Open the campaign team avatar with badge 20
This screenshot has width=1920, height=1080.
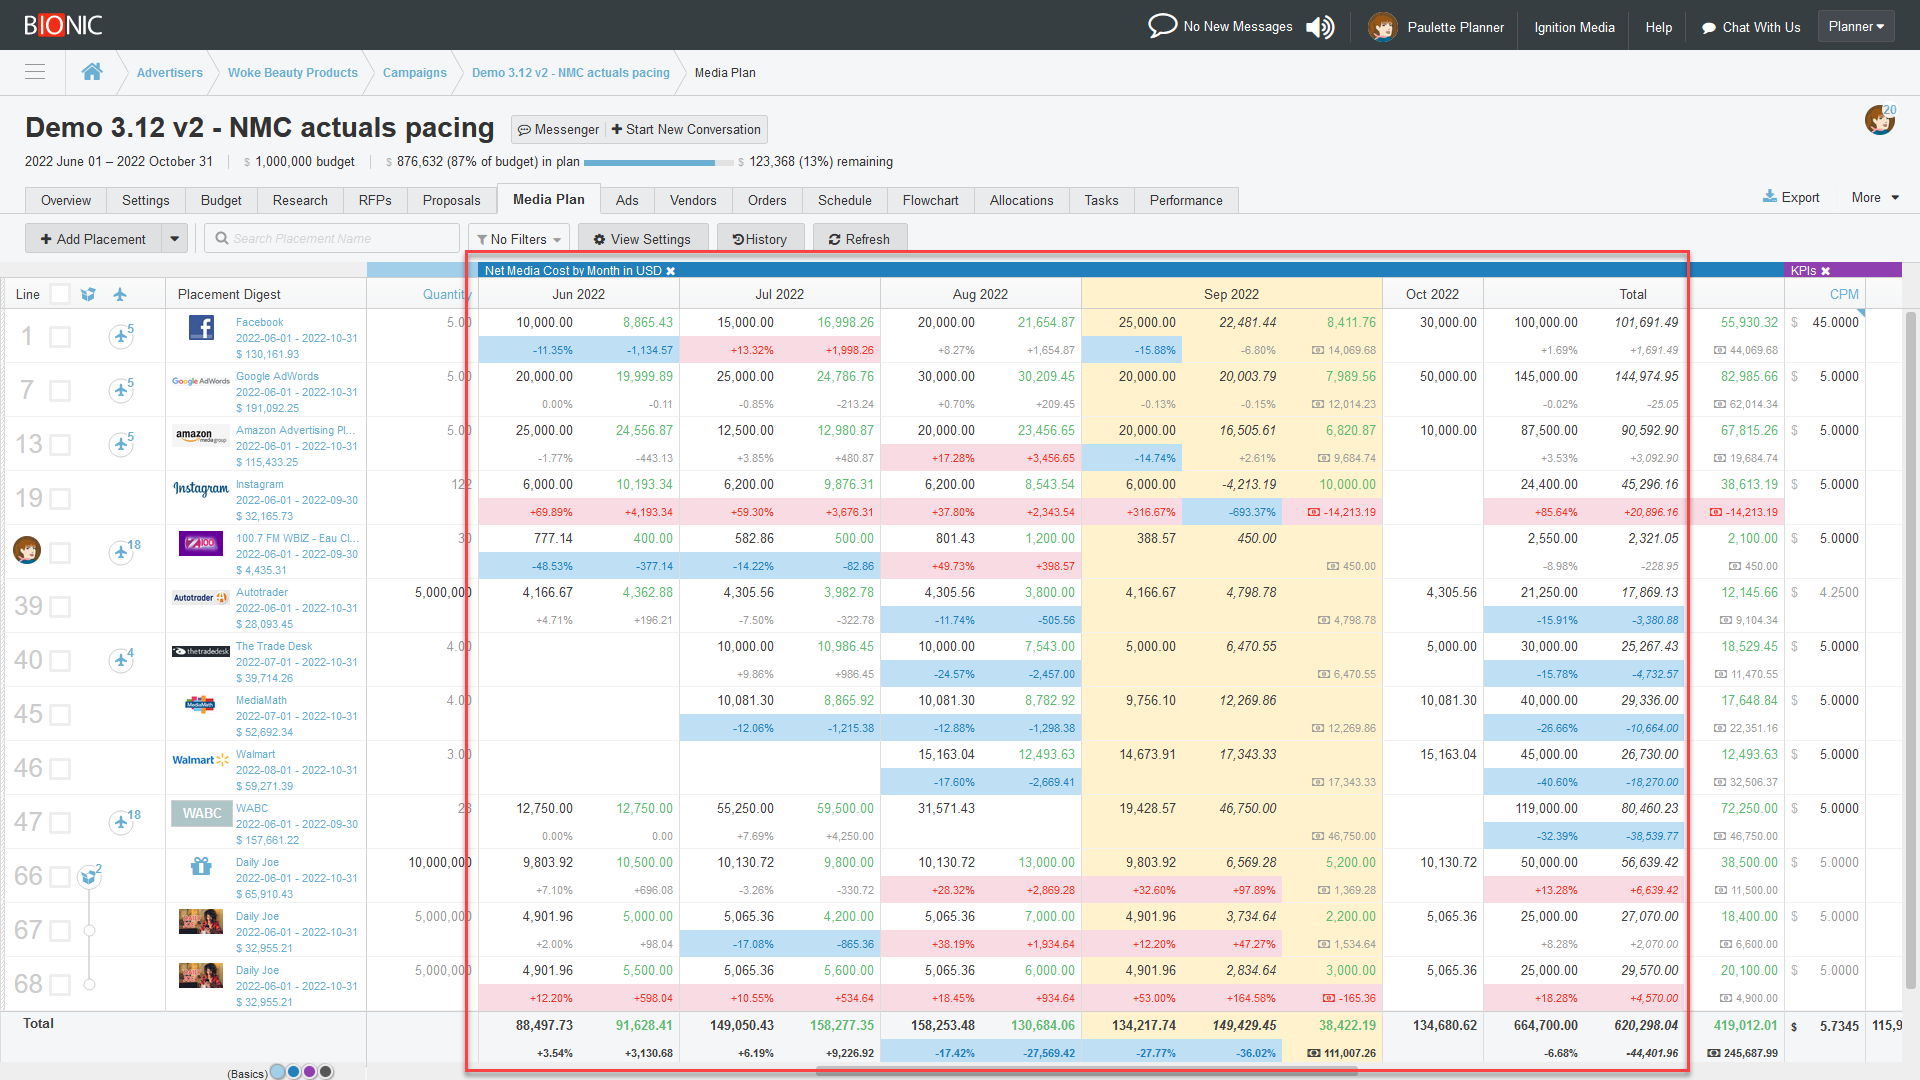pyautogui.click(x=1880, y=120)
